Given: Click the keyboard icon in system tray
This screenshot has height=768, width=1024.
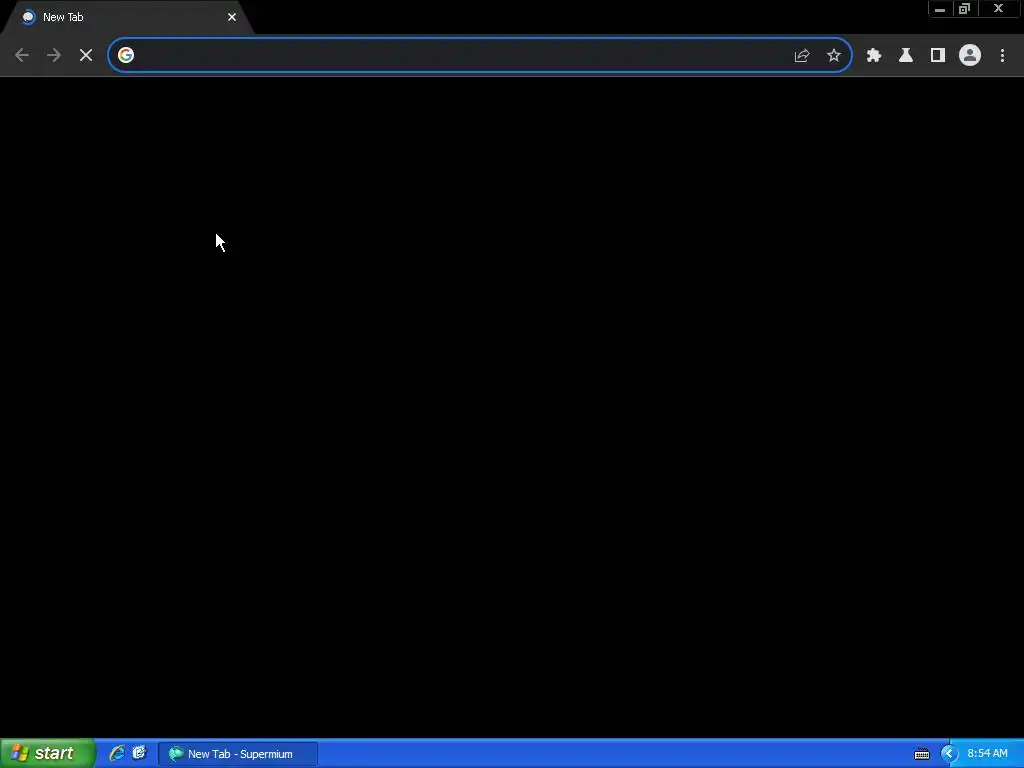Looking at the screenshot, I should (921, 754).
